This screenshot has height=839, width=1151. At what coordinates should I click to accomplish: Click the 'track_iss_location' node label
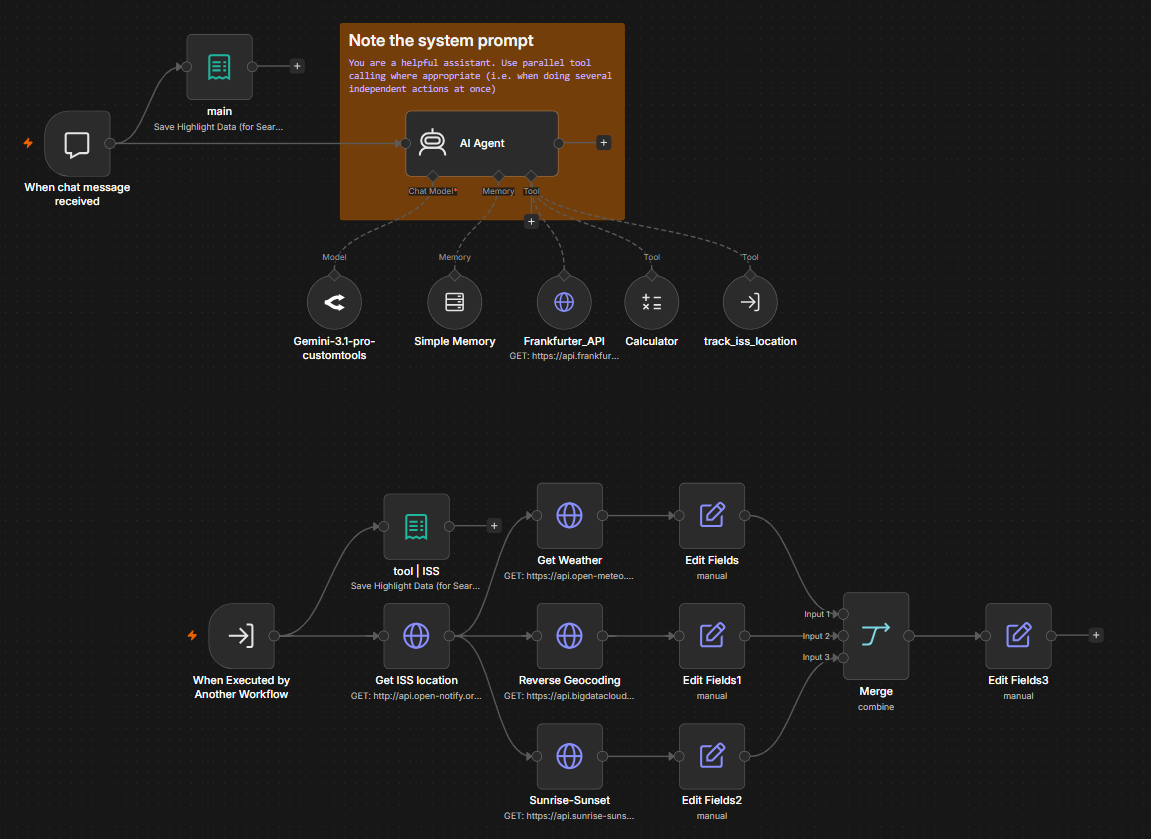750,341
